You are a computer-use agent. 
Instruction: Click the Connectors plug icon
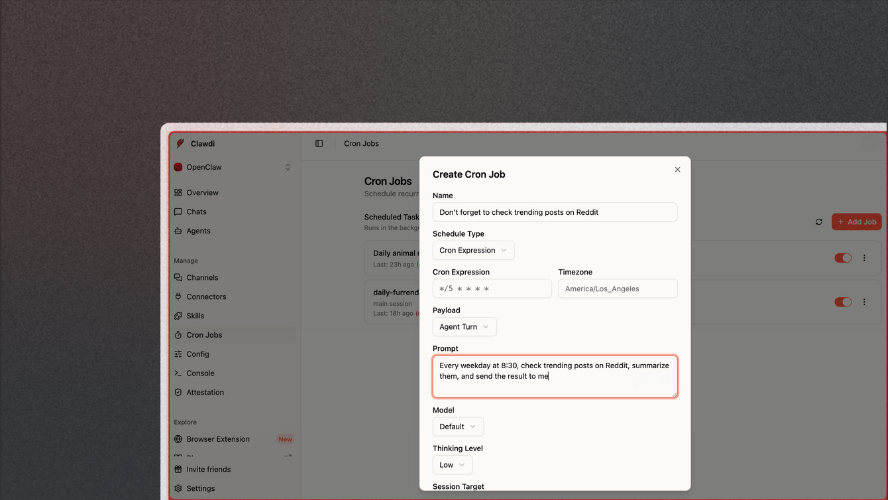(x=178, y=297)
